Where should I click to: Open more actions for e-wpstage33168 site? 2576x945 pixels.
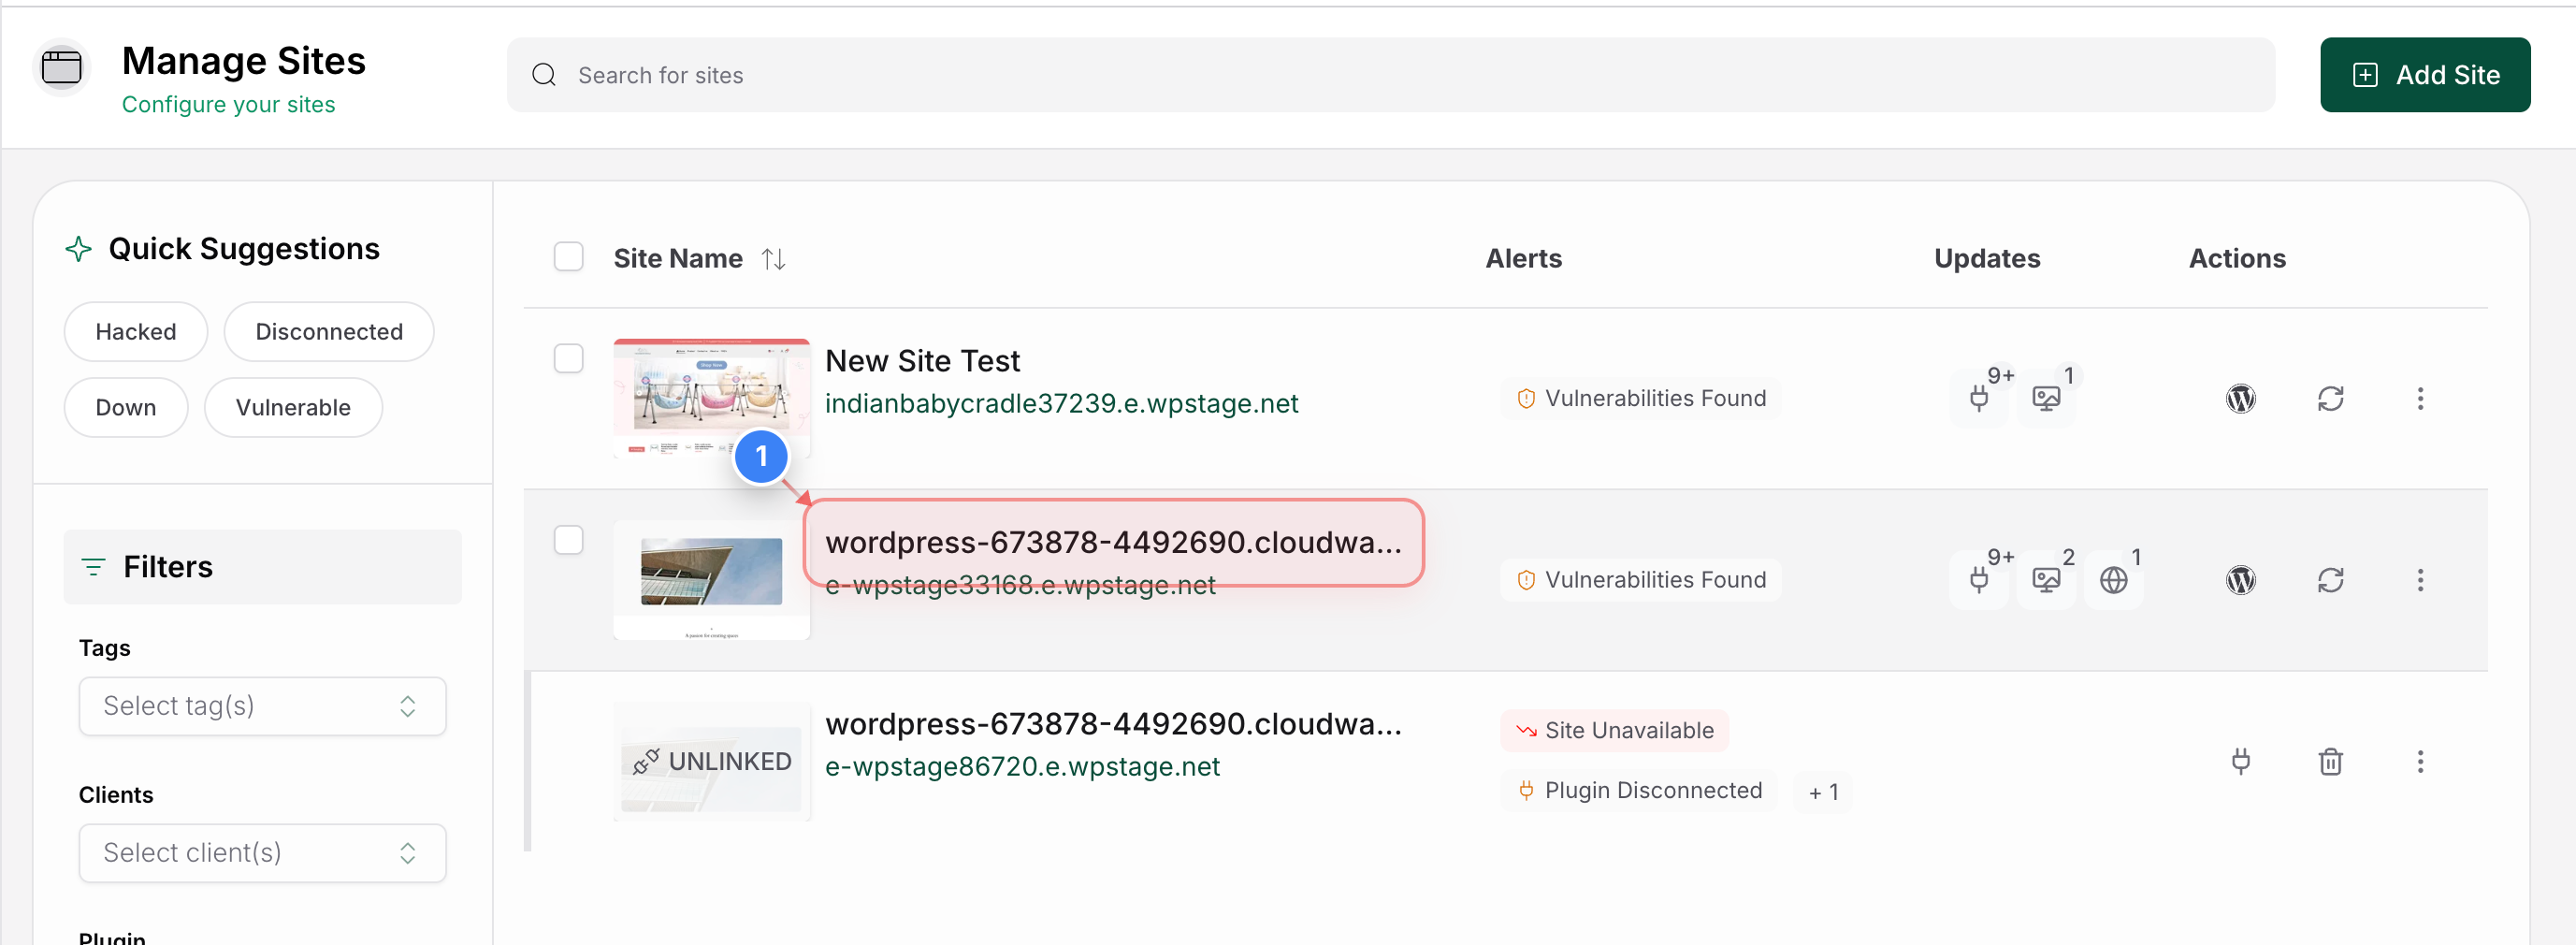point(2420,580)
